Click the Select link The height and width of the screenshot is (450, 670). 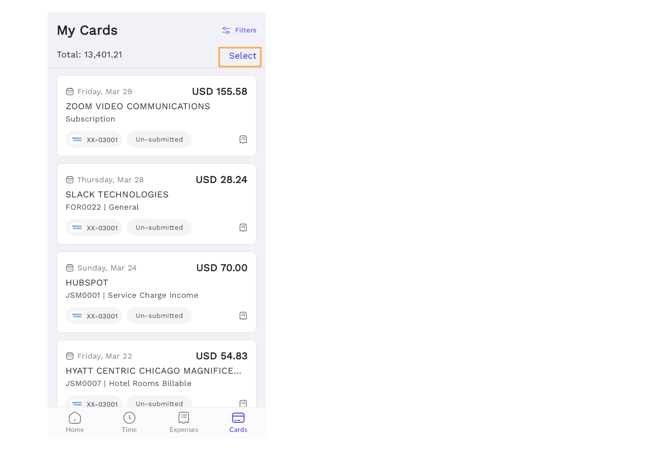point(242,56)
